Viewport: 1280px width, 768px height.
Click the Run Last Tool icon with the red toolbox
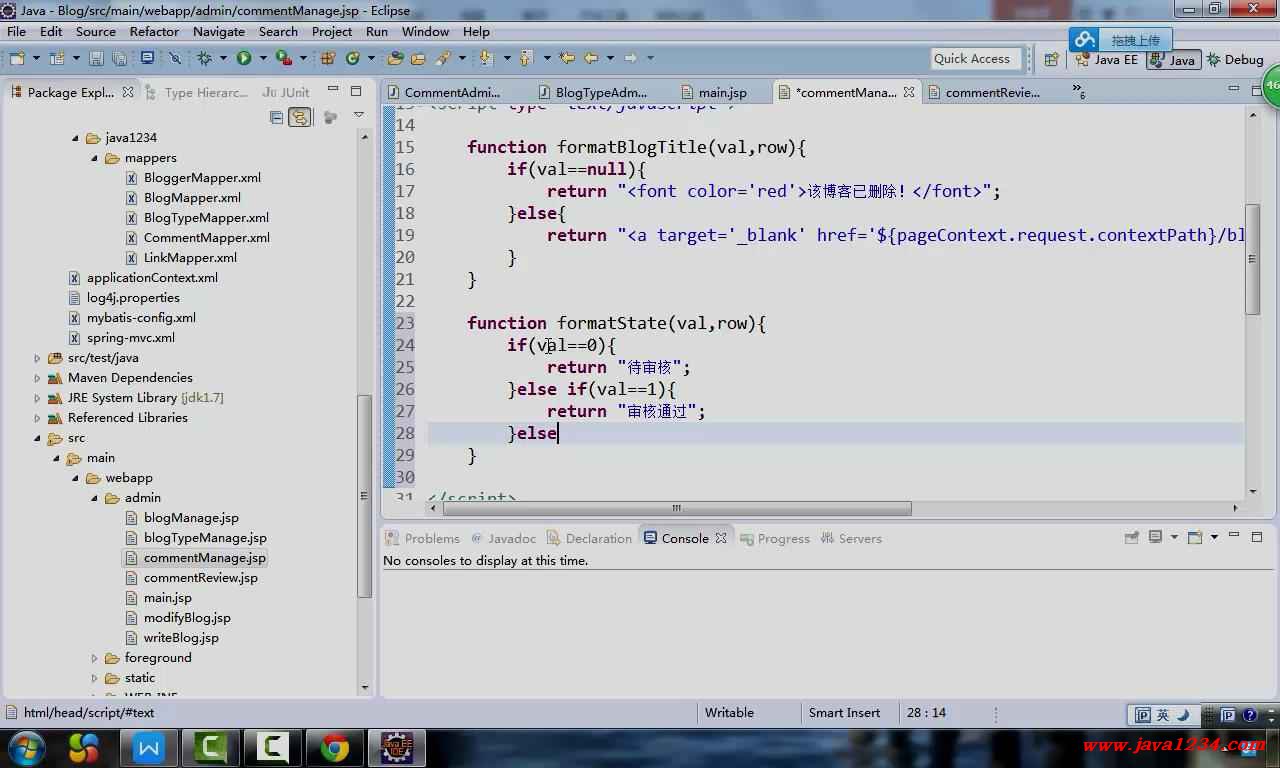point(283,58)
